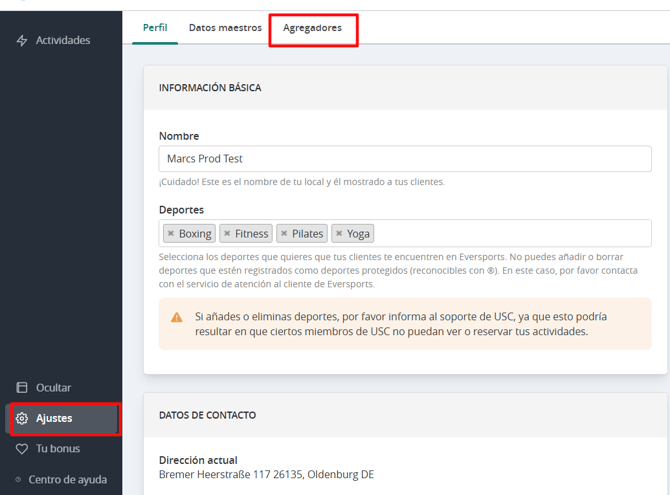Click the address Bremer Heerstraße 117 text
This screenshot has width=670, height=495.
coord(266,474)
